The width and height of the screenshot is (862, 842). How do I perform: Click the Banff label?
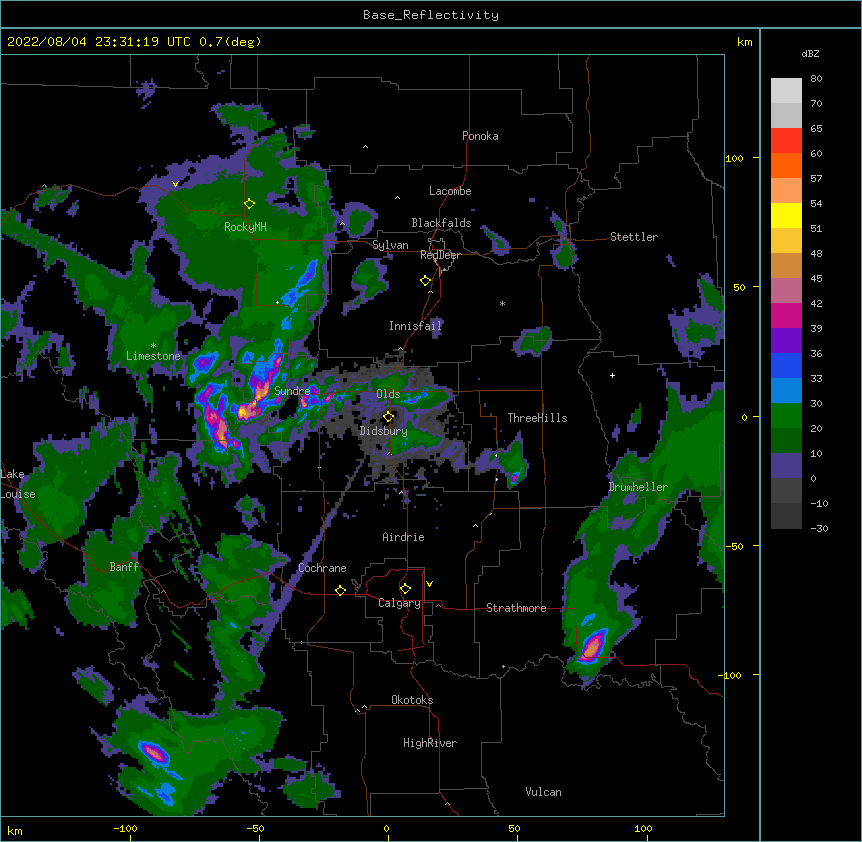tap(124, 567)
